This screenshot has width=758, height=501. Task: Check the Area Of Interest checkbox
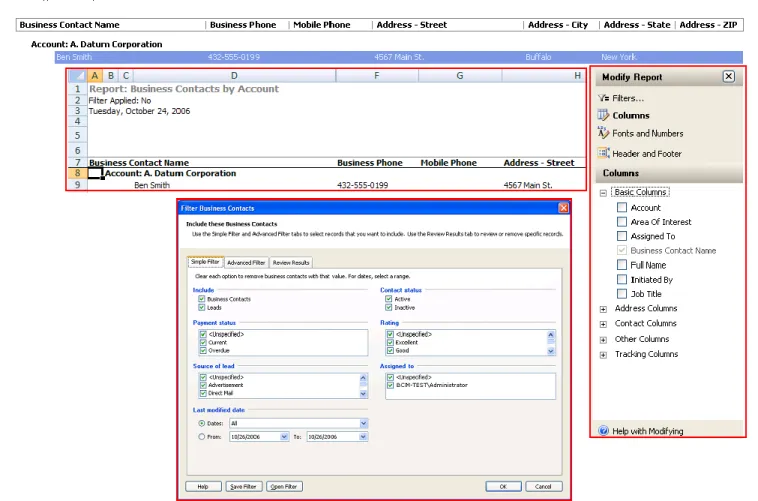[622, 222]
